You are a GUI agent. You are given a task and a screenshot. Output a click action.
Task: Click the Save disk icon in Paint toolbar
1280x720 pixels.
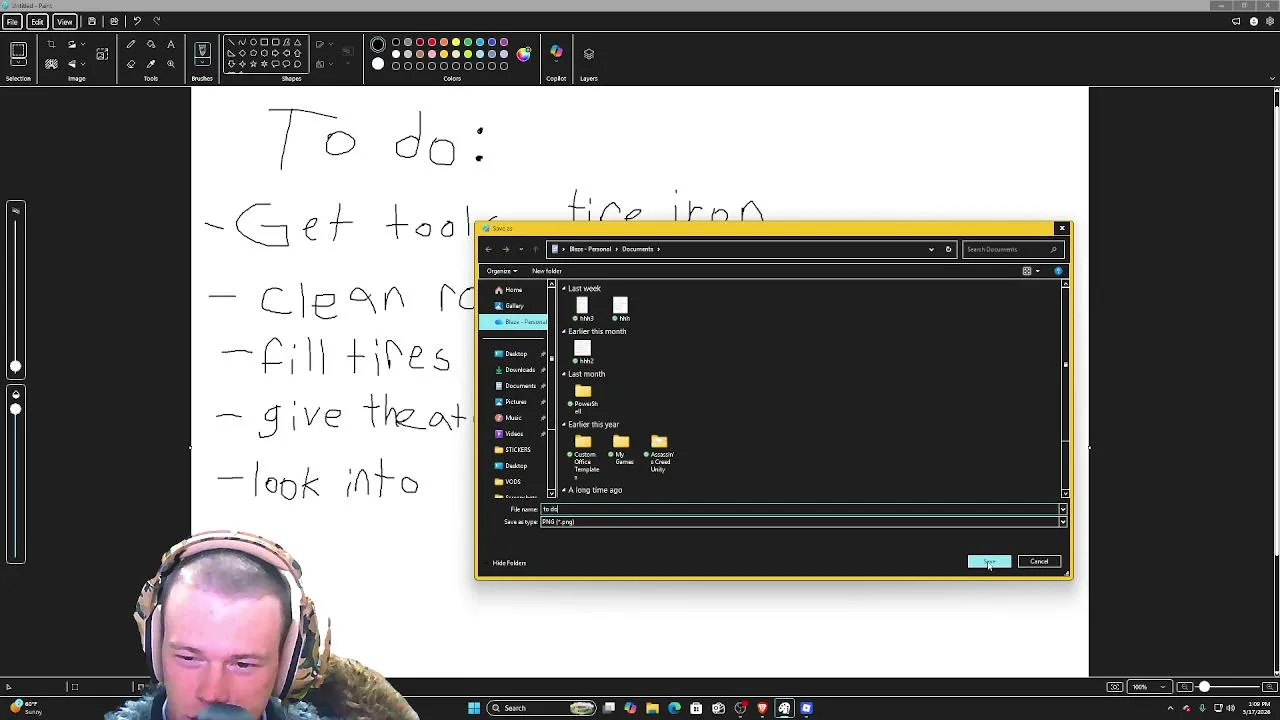[x=92, y=21]
